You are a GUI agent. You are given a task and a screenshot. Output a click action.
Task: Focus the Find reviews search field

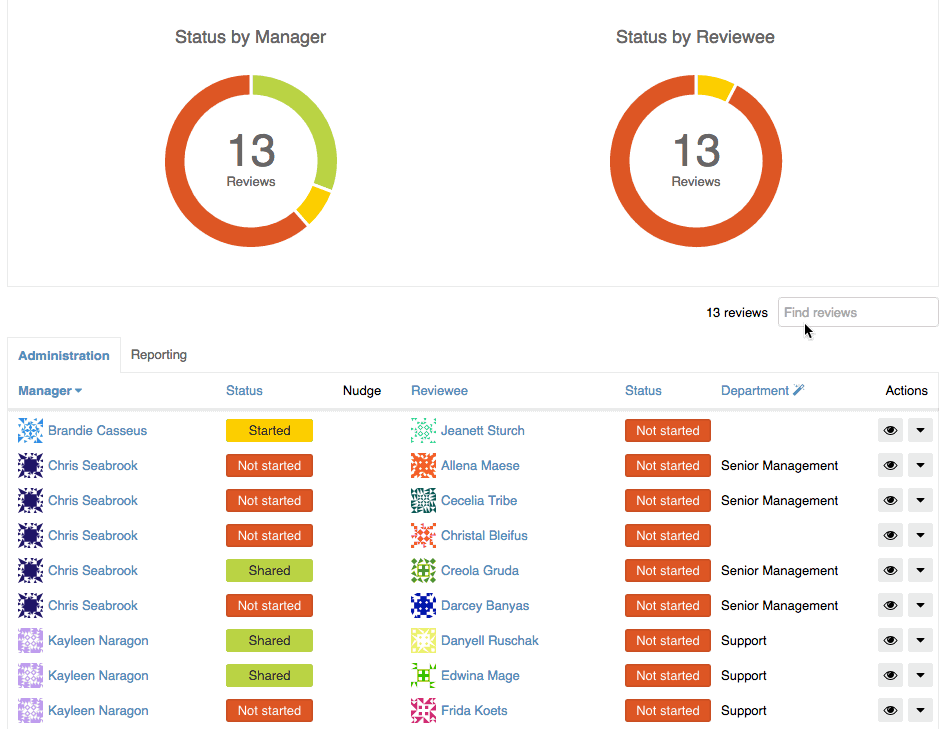coord(858,312)
